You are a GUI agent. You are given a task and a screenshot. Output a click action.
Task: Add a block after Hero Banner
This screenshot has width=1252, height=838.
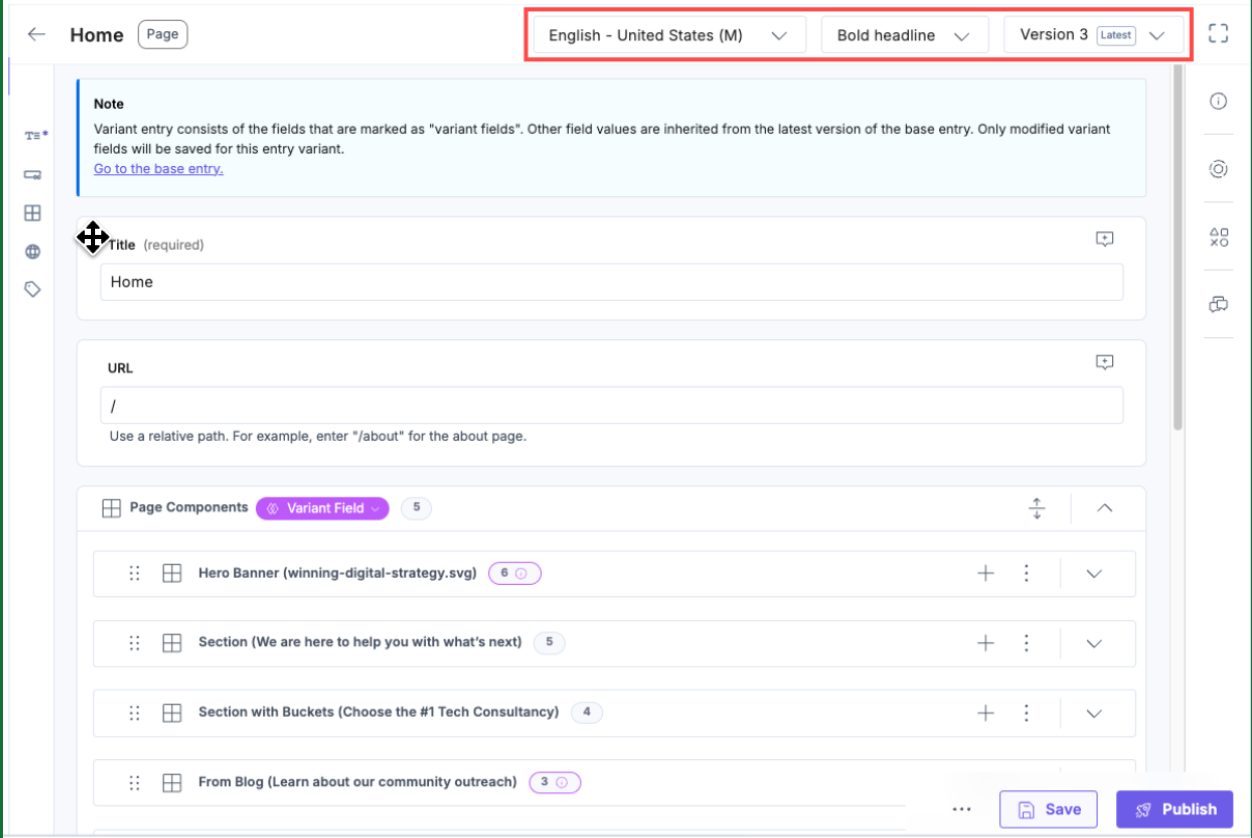point(986,574)
